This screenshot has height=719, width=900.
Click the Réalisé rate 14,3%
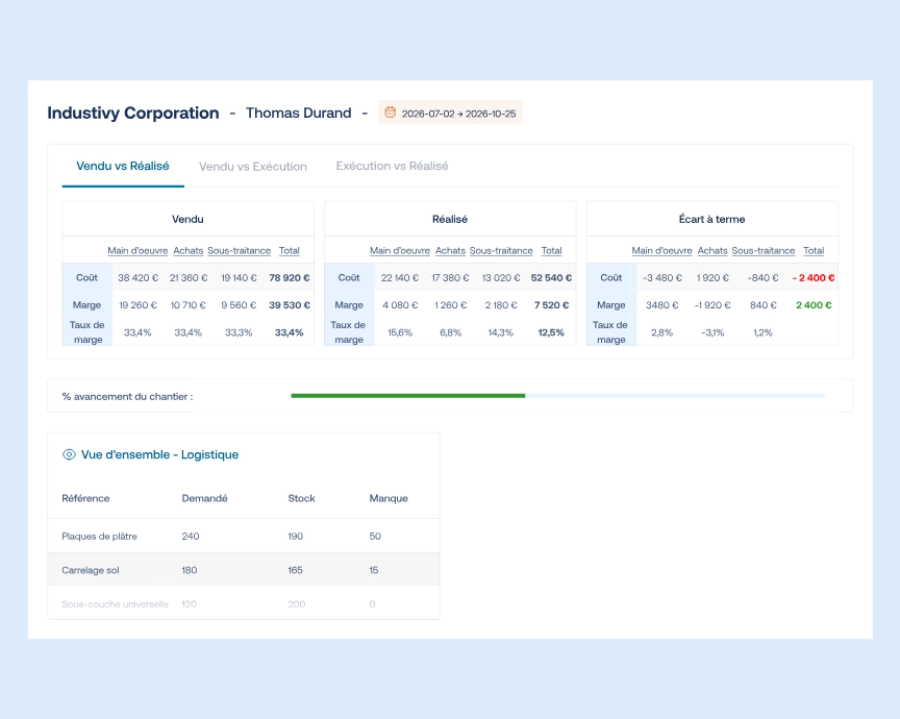501,333
